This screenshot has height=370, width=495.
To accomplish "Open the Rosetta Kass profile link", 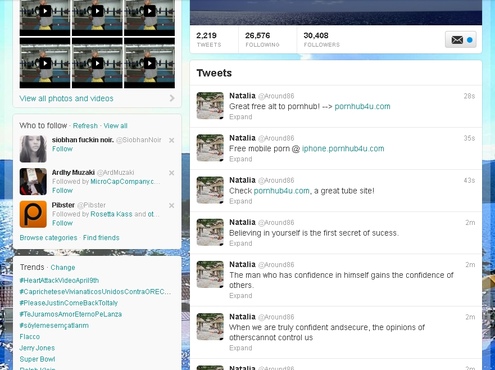I will 111,214.
